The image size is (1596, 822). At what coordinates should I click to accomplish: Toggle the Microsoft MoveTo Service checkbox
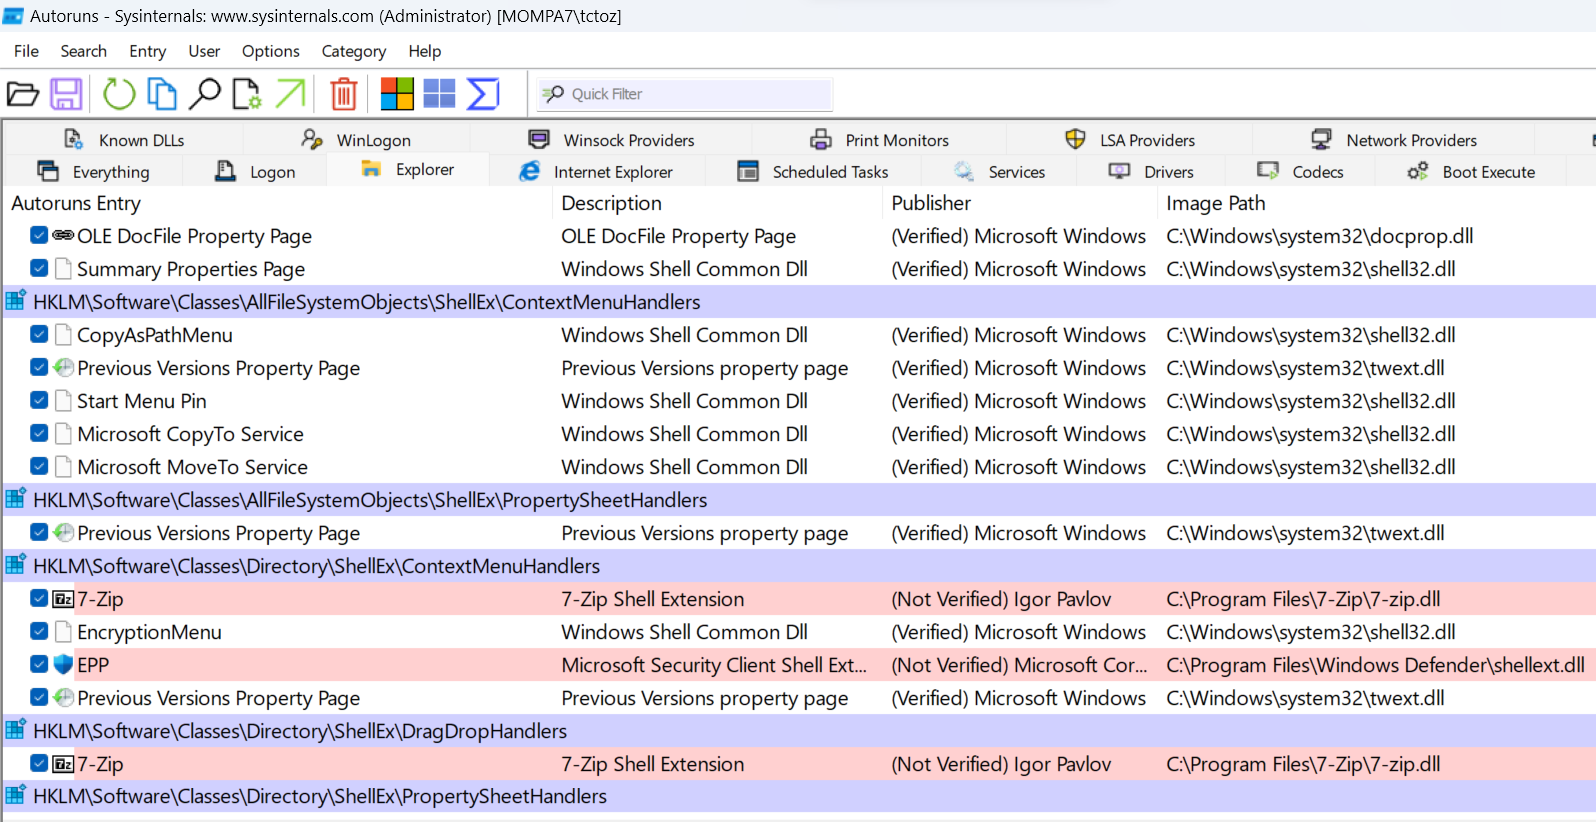tap(39, 466)
